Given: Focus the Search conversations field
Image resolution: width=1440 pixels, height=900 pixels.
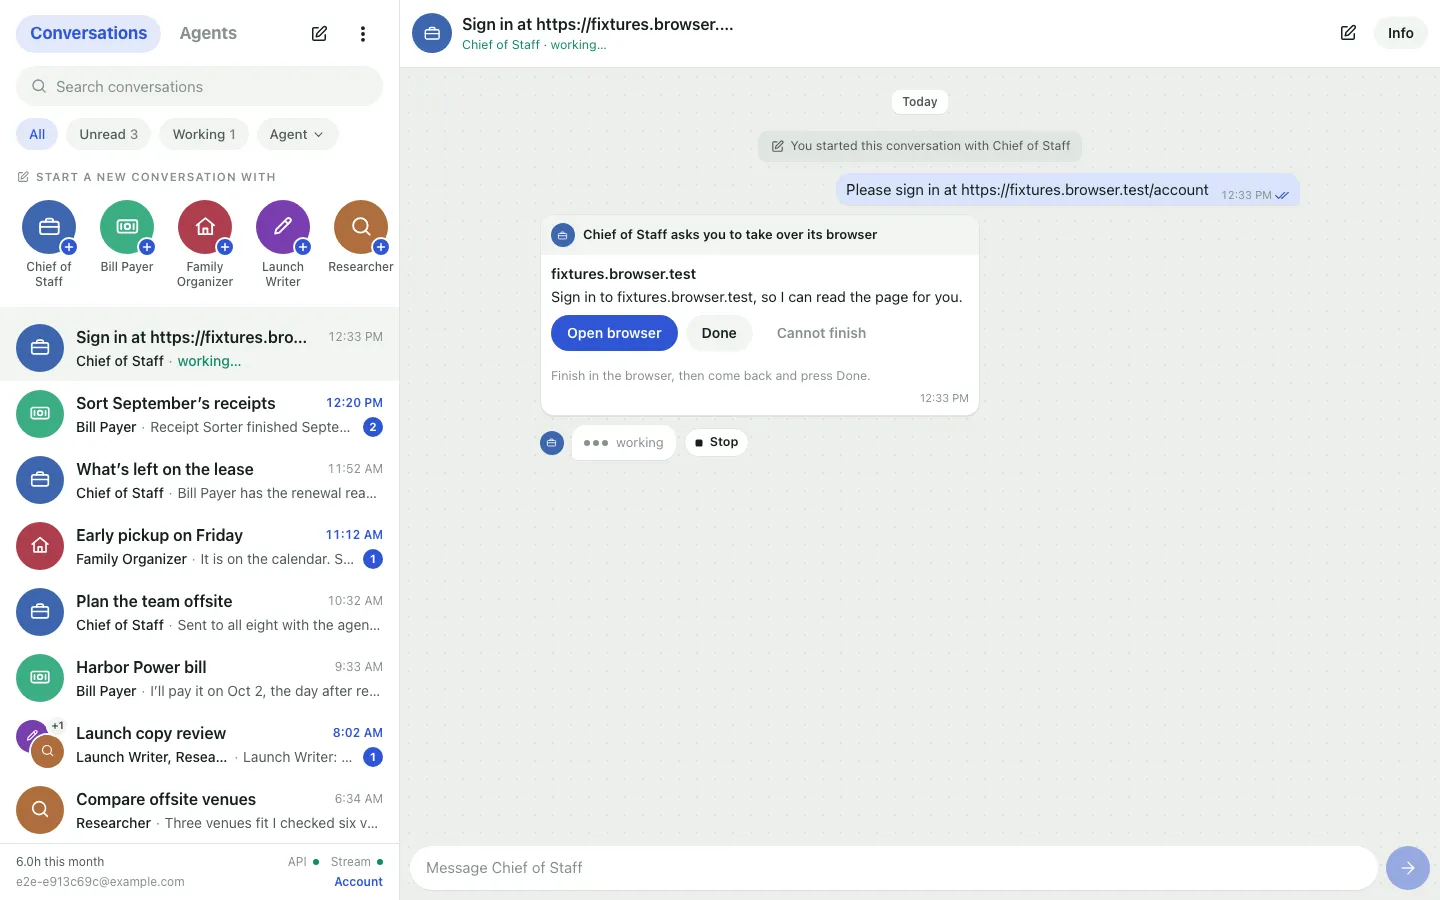Looking at the screenshot, I should point(200,86).
